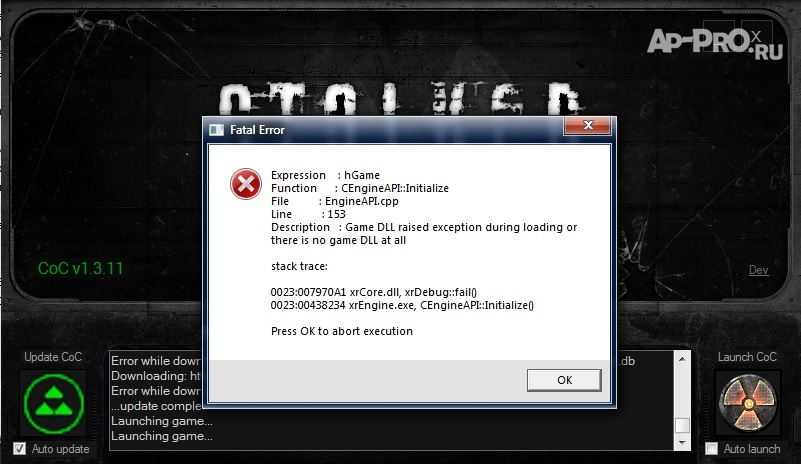Click the S.T.A.L.K.E.R. title logo
This screenshot has height=464, width=801.
point(401,98)
